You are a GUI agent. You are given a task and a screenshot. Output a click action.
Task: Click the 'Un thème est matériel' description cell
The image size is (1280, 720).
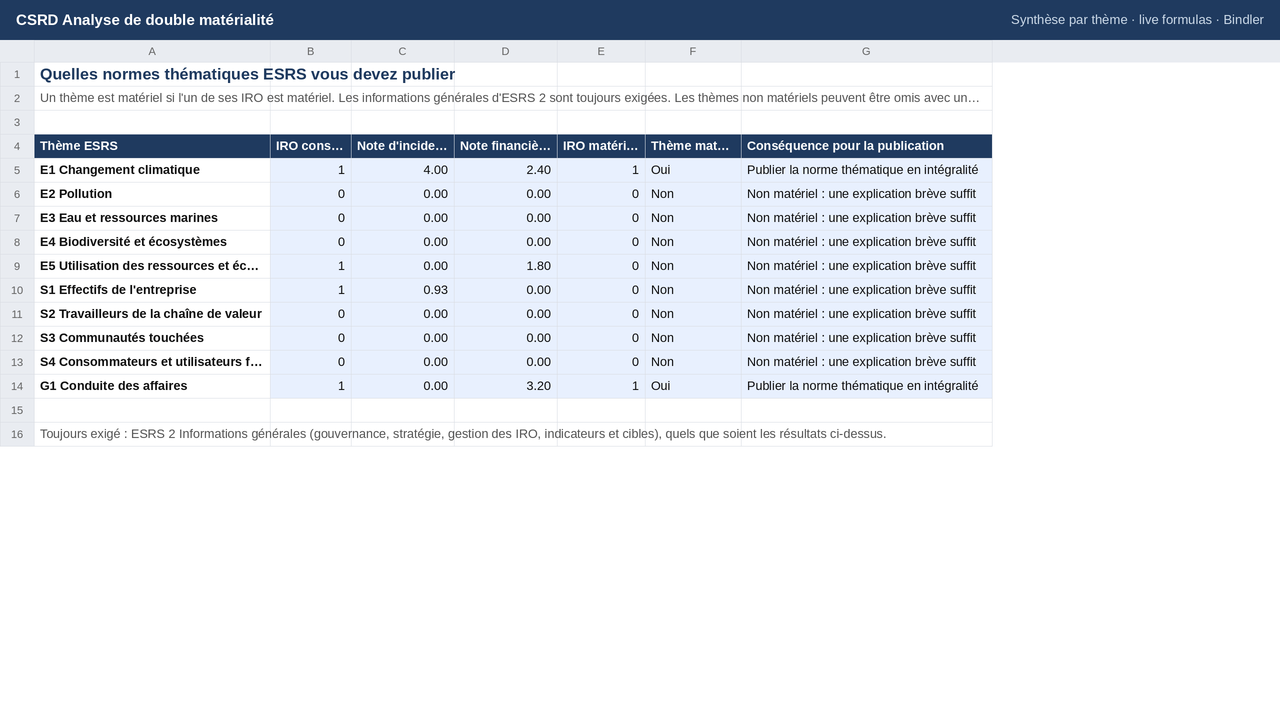513,98
